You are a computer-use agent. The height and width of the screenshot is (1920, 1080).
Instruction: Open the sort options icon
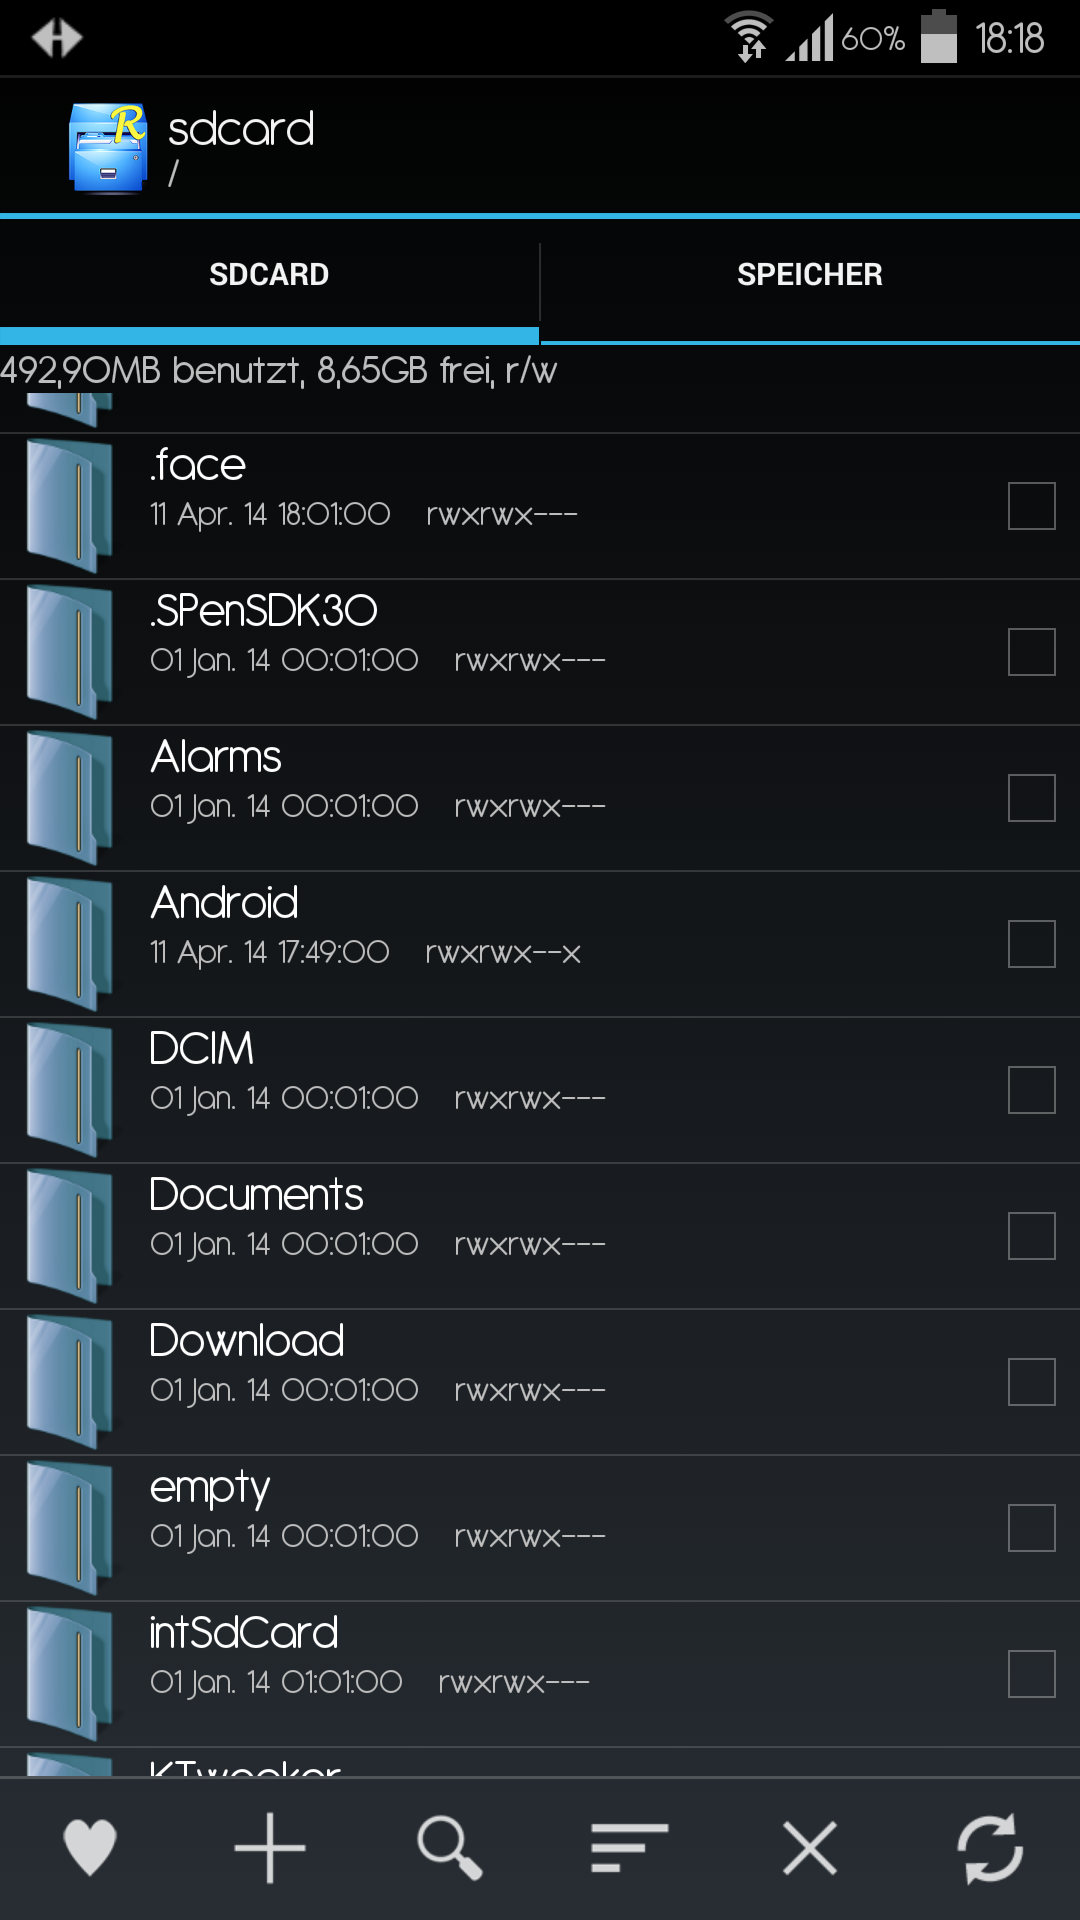629,1848
